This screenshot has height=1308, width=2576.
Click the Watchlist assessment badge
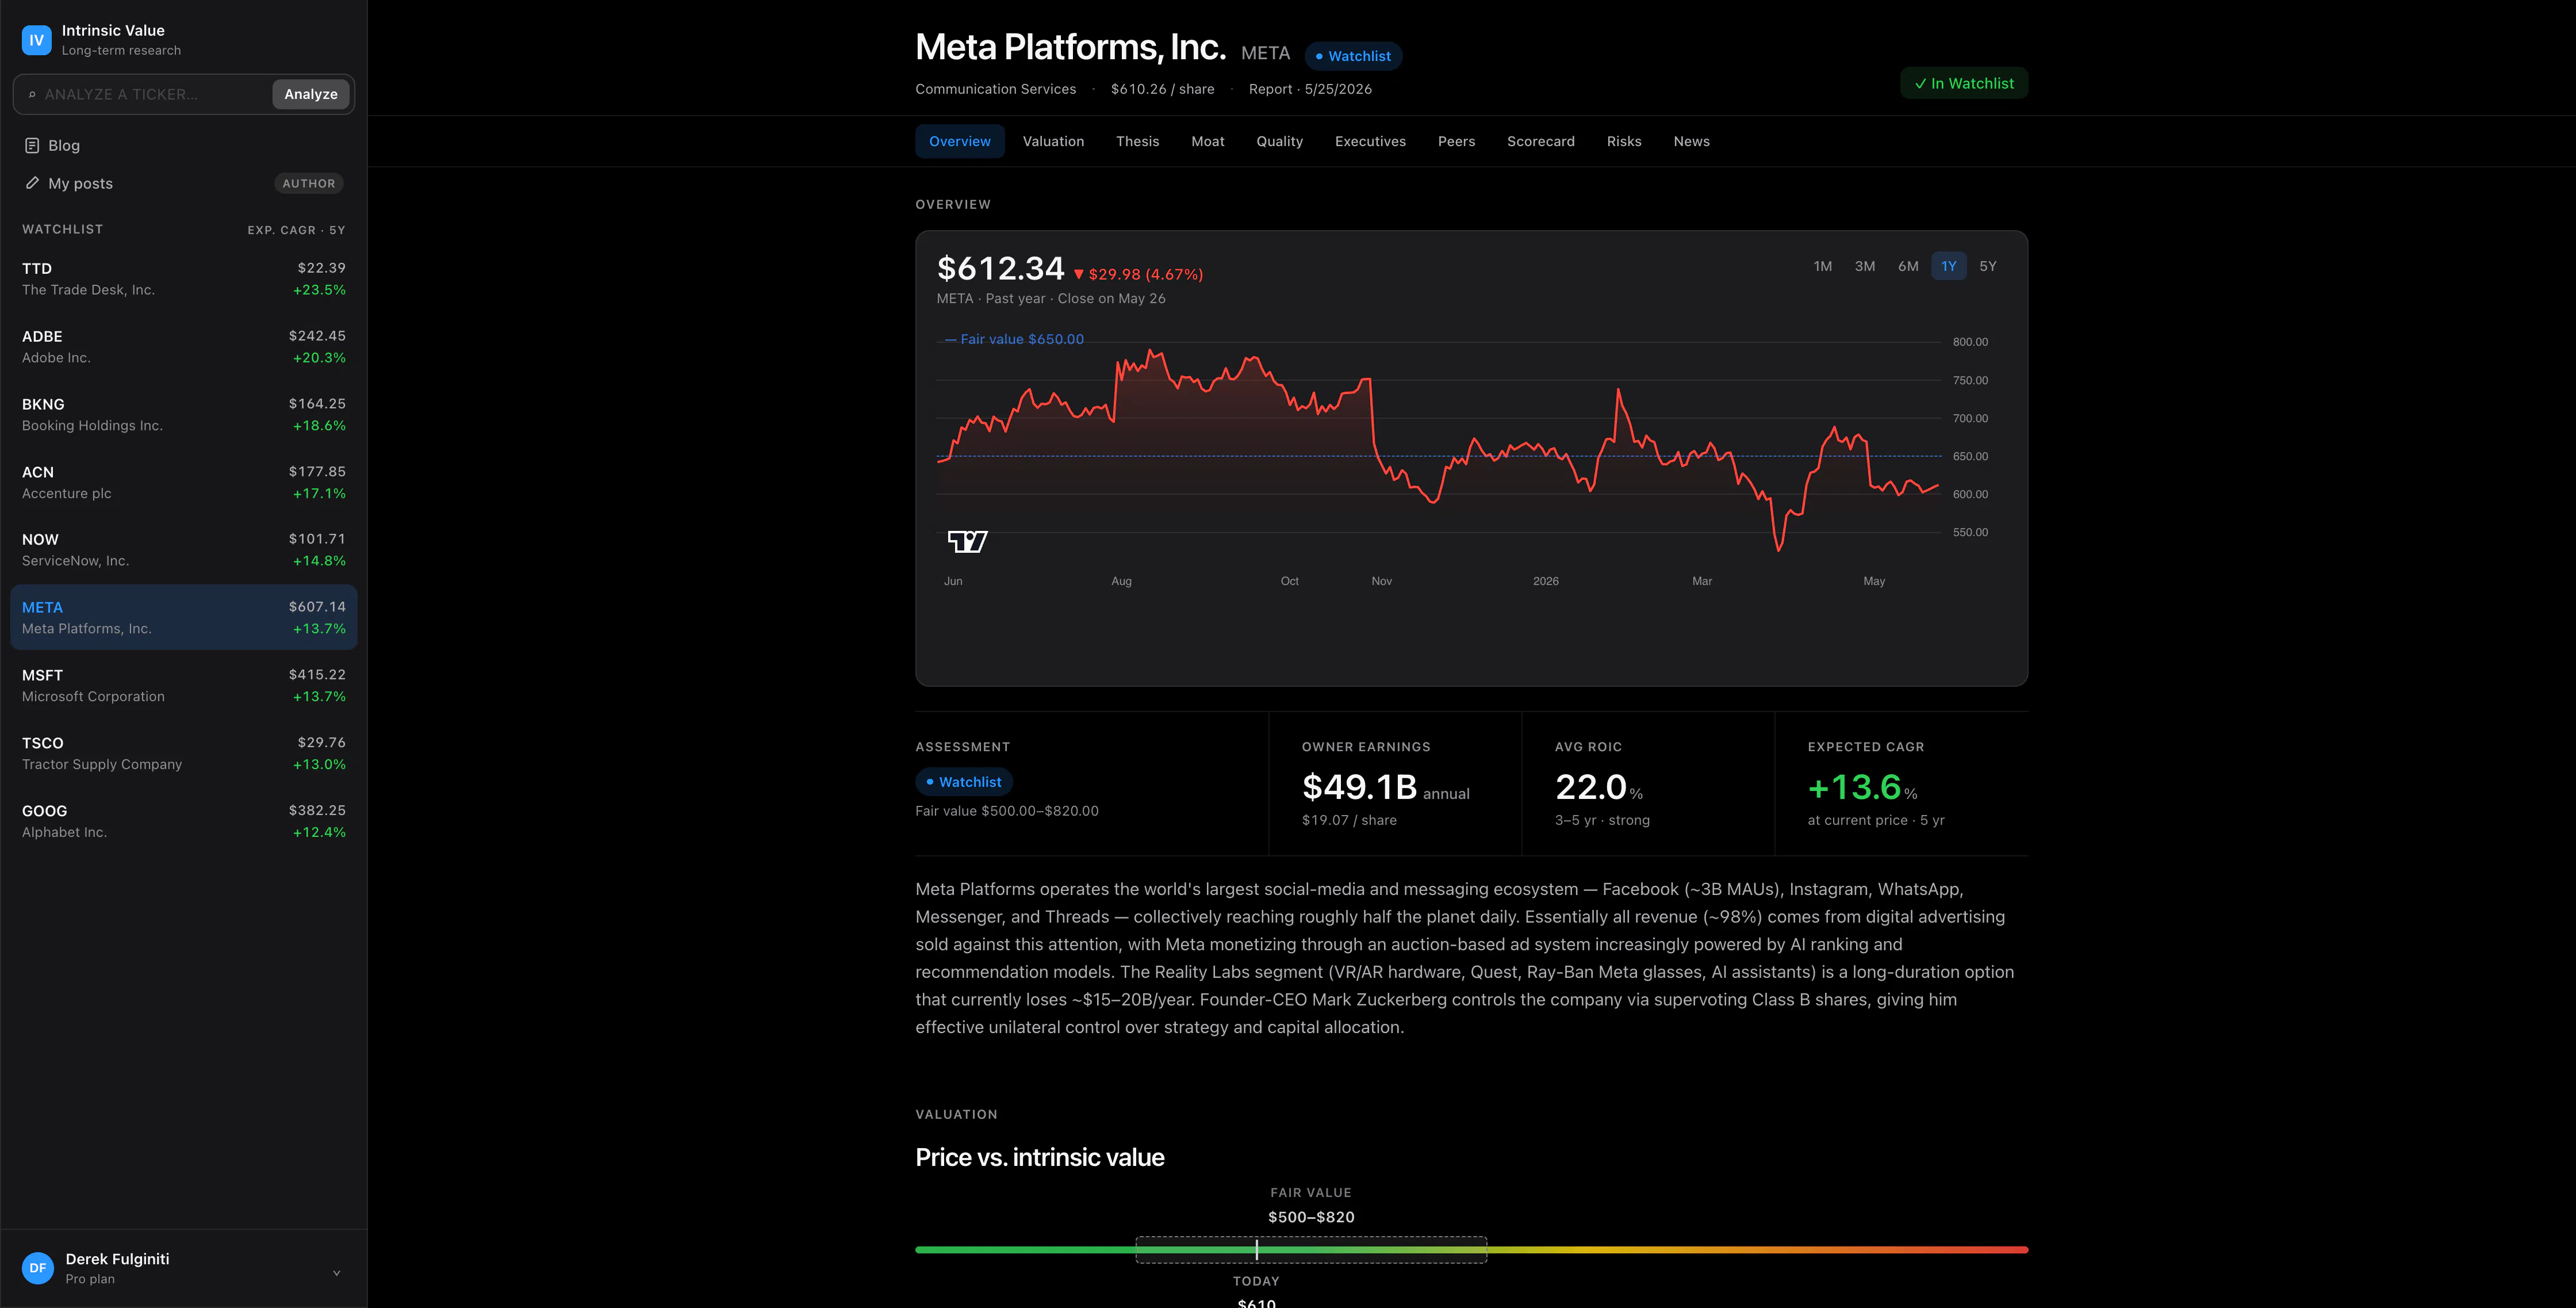click(x=964, y=782)
